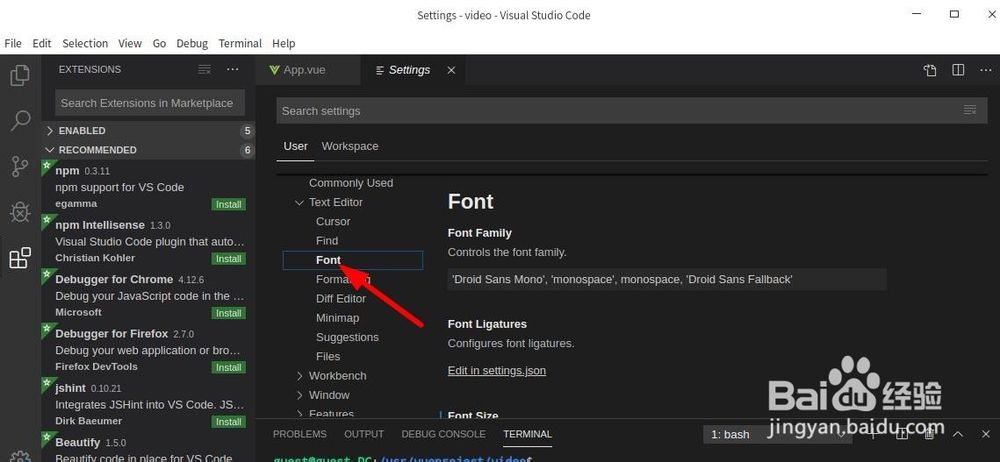Open the Debug view in activity bar
Image resolution: width=1000 pixels, height=462 pixels.
tap(20, 212)
